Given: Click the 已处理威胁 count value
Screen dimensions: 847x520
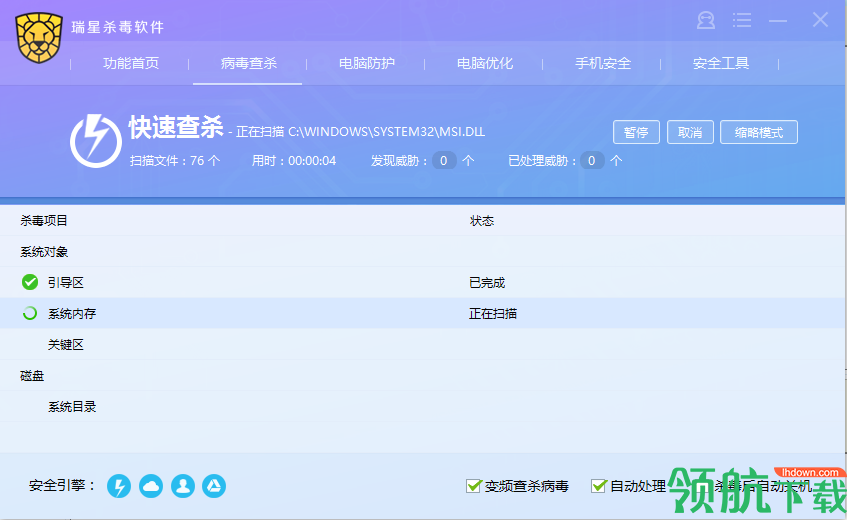Looking at the screenshot, I should pos(591,160).
